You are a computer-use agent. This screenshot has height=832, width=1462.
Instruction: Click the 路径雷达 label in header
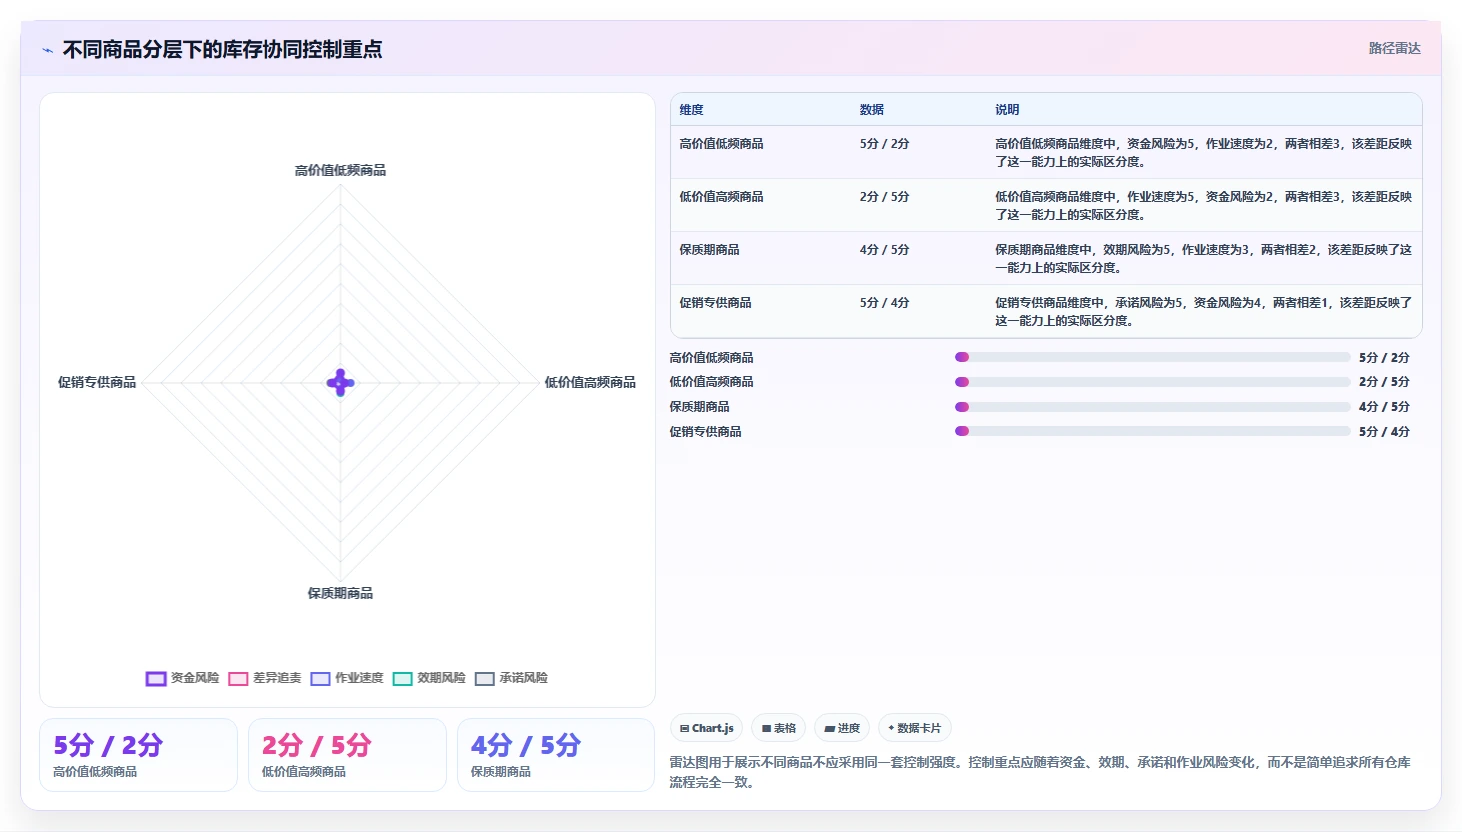(1394, 48)
